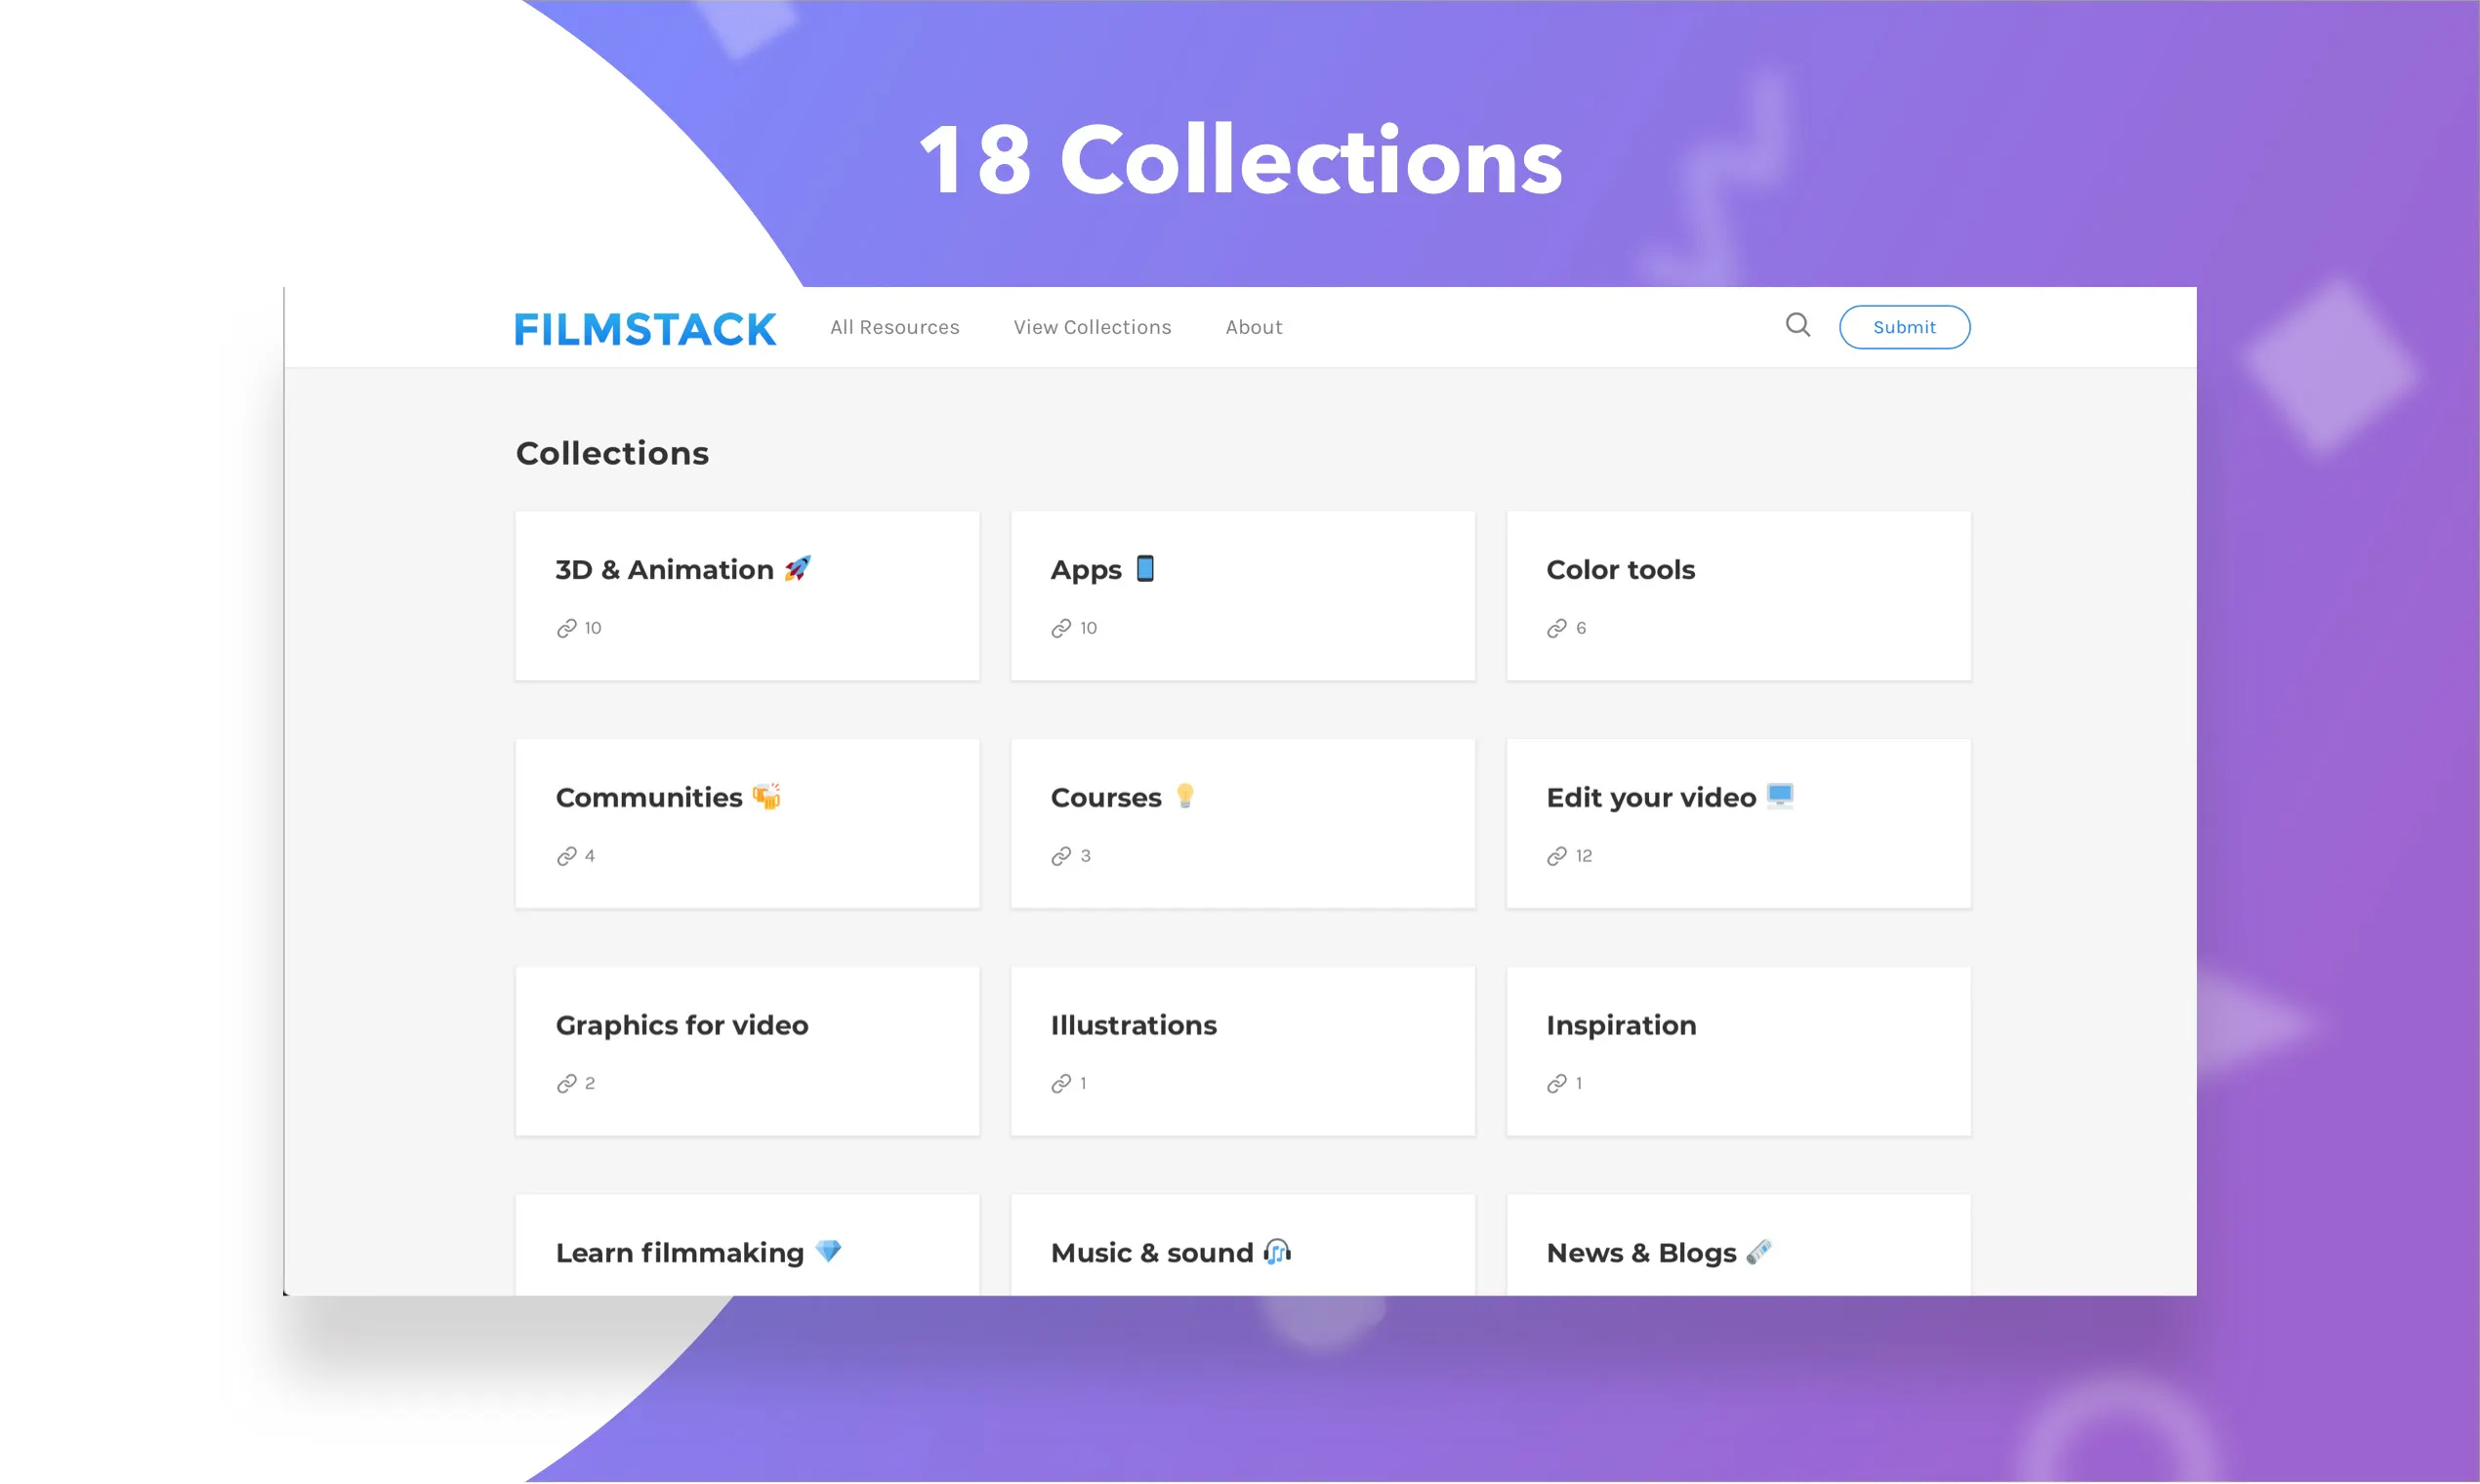Click the newspaper emoji beside News & Blogs

tap(1759, 1251)
